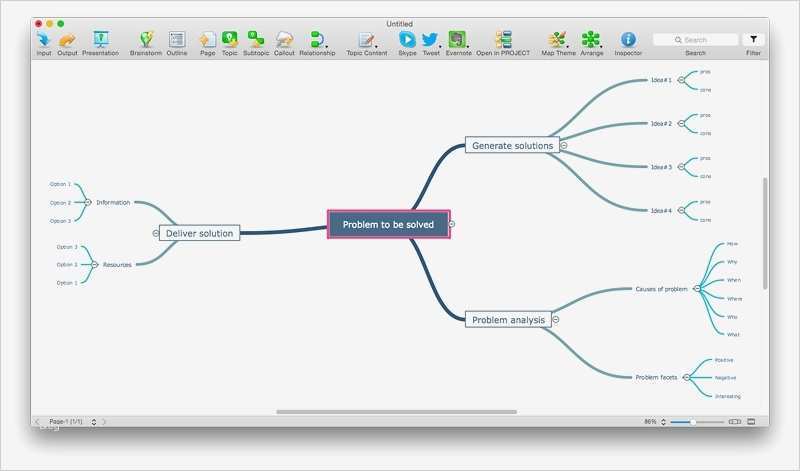Click the Page toolbar icon
Image resolution: width=800 pixels, height=471 pixels.
coord(208,39)
